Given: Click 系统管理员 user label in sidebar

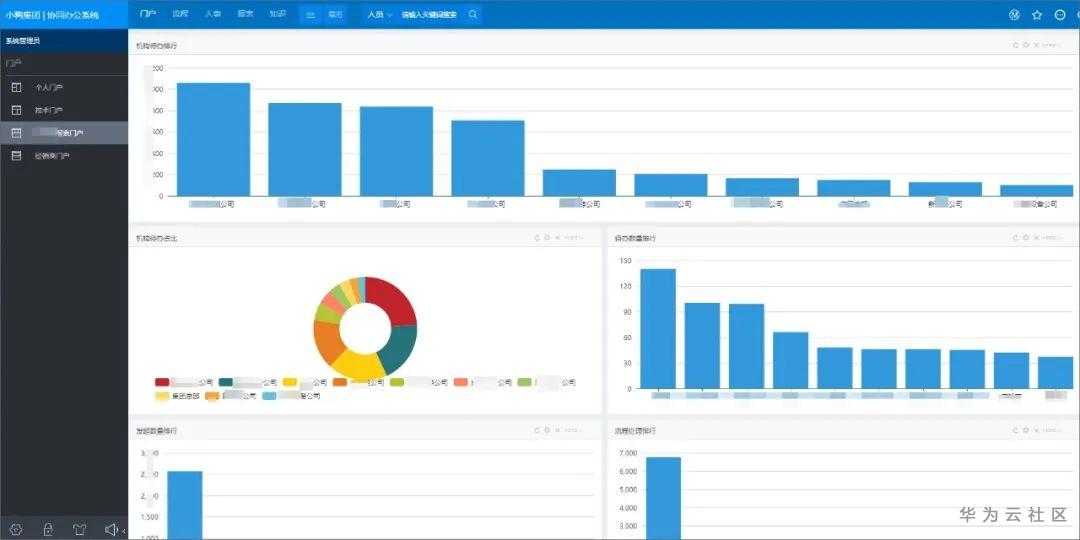Looking at the screenshot, I should 23,41.
